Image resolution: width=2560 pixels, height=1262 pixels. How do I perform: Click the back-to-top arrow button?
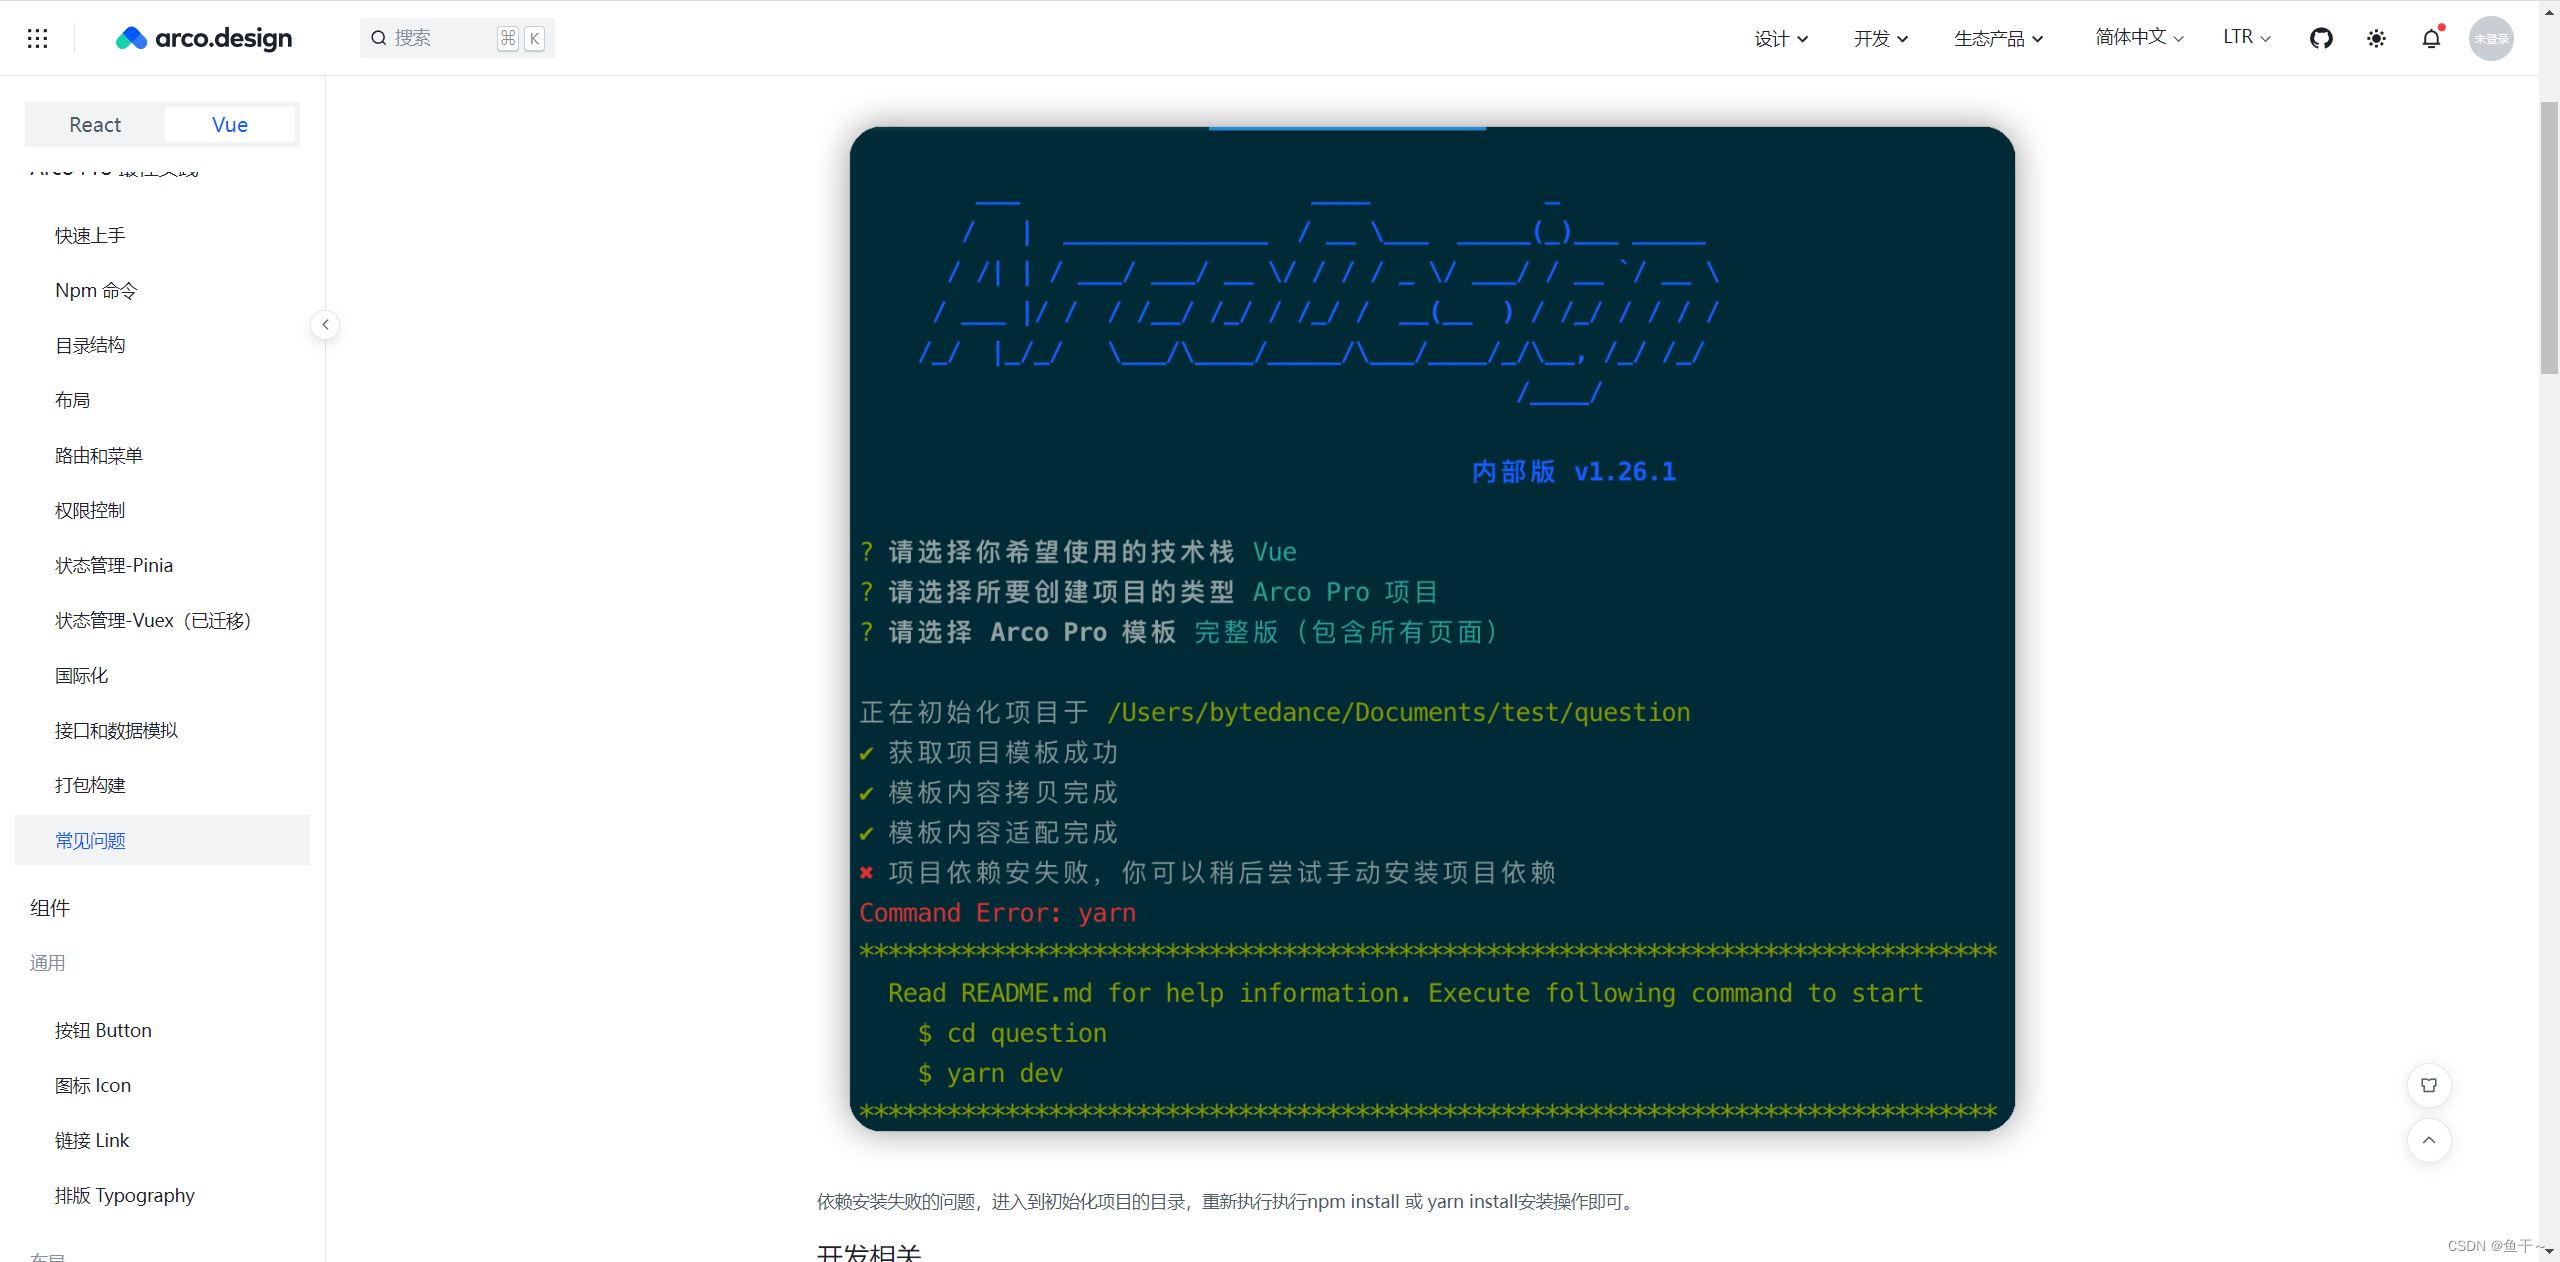pos(2429,1140)
